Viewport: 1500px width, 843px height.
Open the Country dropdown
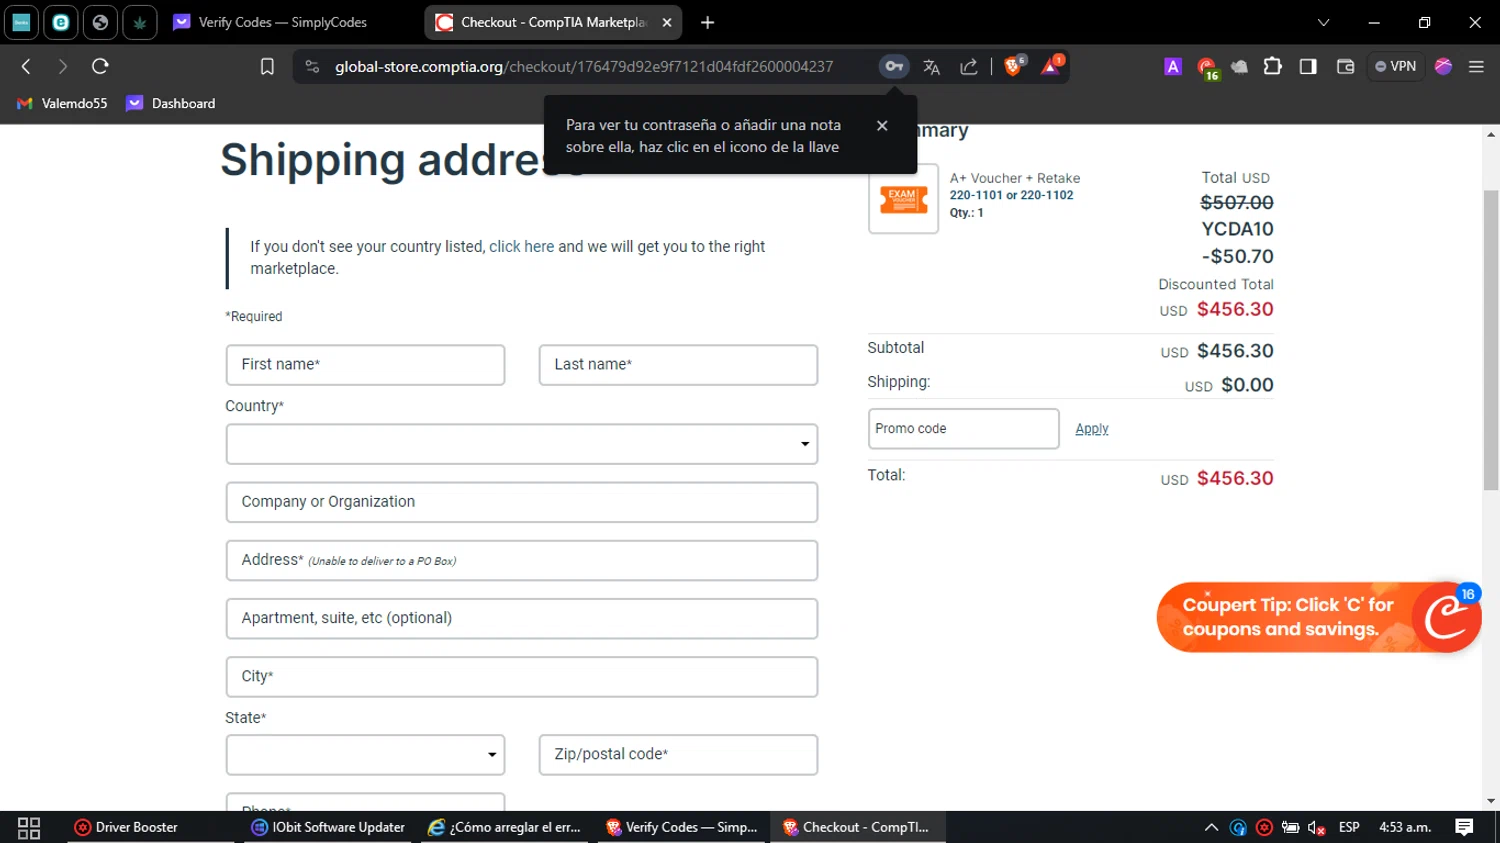pyautogui.click(x=521, y=444)
